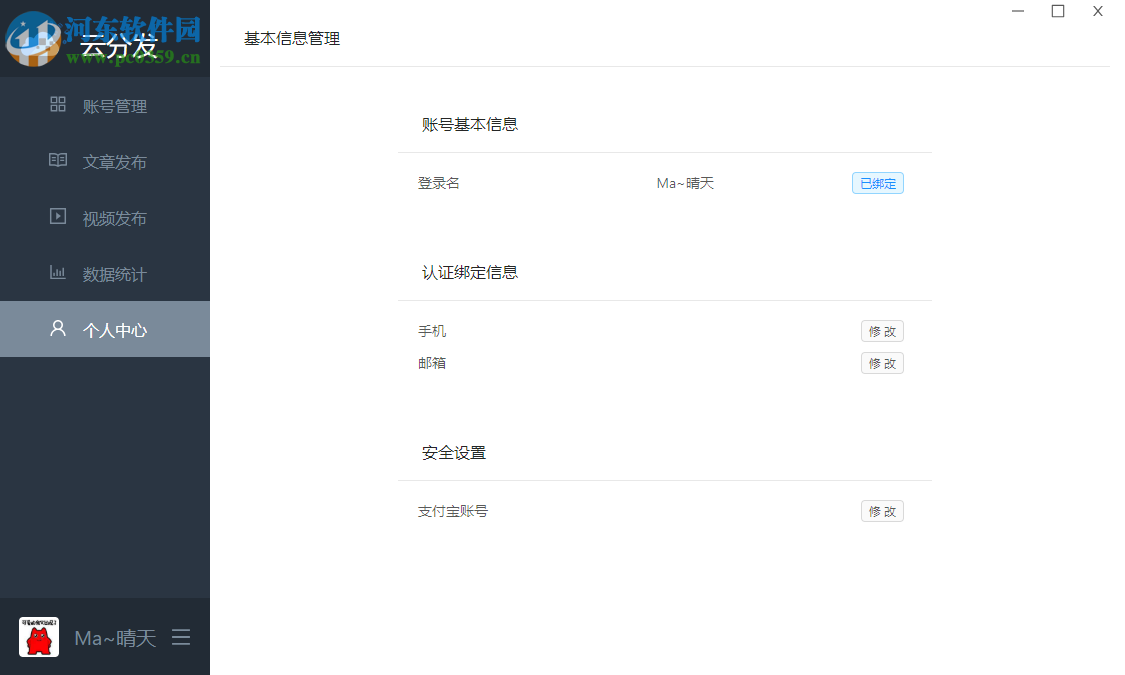Open 数据统计 from the sidebar

tap(113, 273)
